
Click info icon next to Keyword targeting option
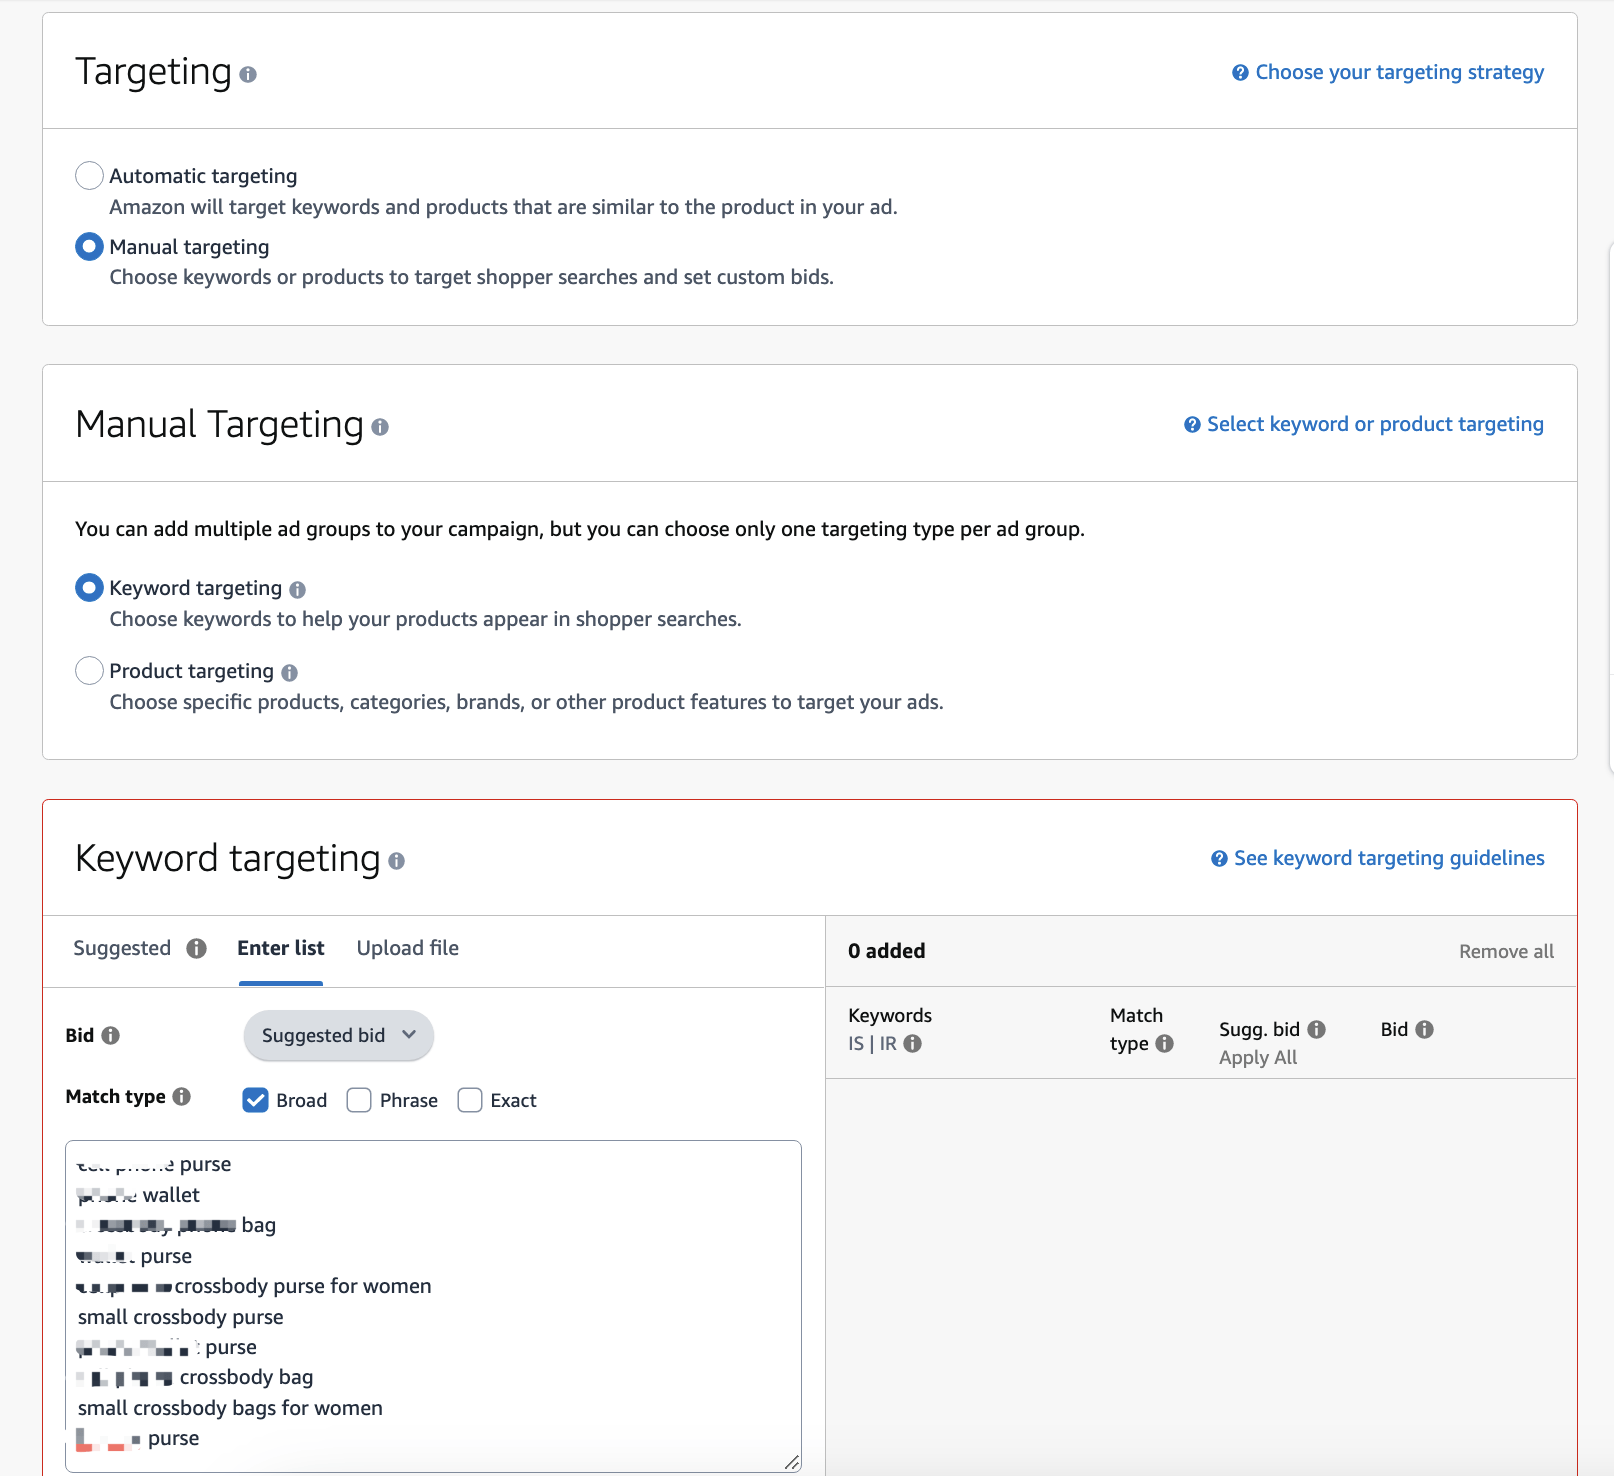point(297,590)
